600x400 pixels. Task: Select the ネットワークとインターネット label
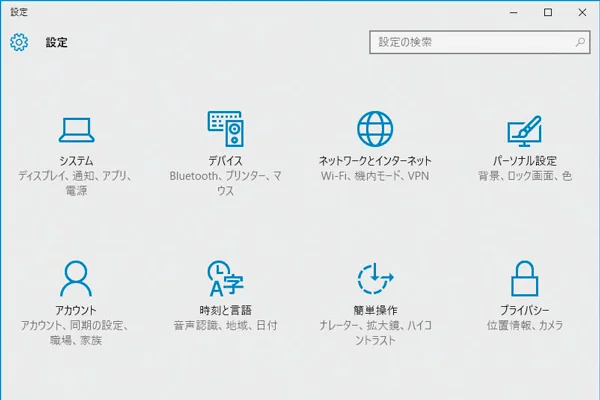[x=375, y=160]
